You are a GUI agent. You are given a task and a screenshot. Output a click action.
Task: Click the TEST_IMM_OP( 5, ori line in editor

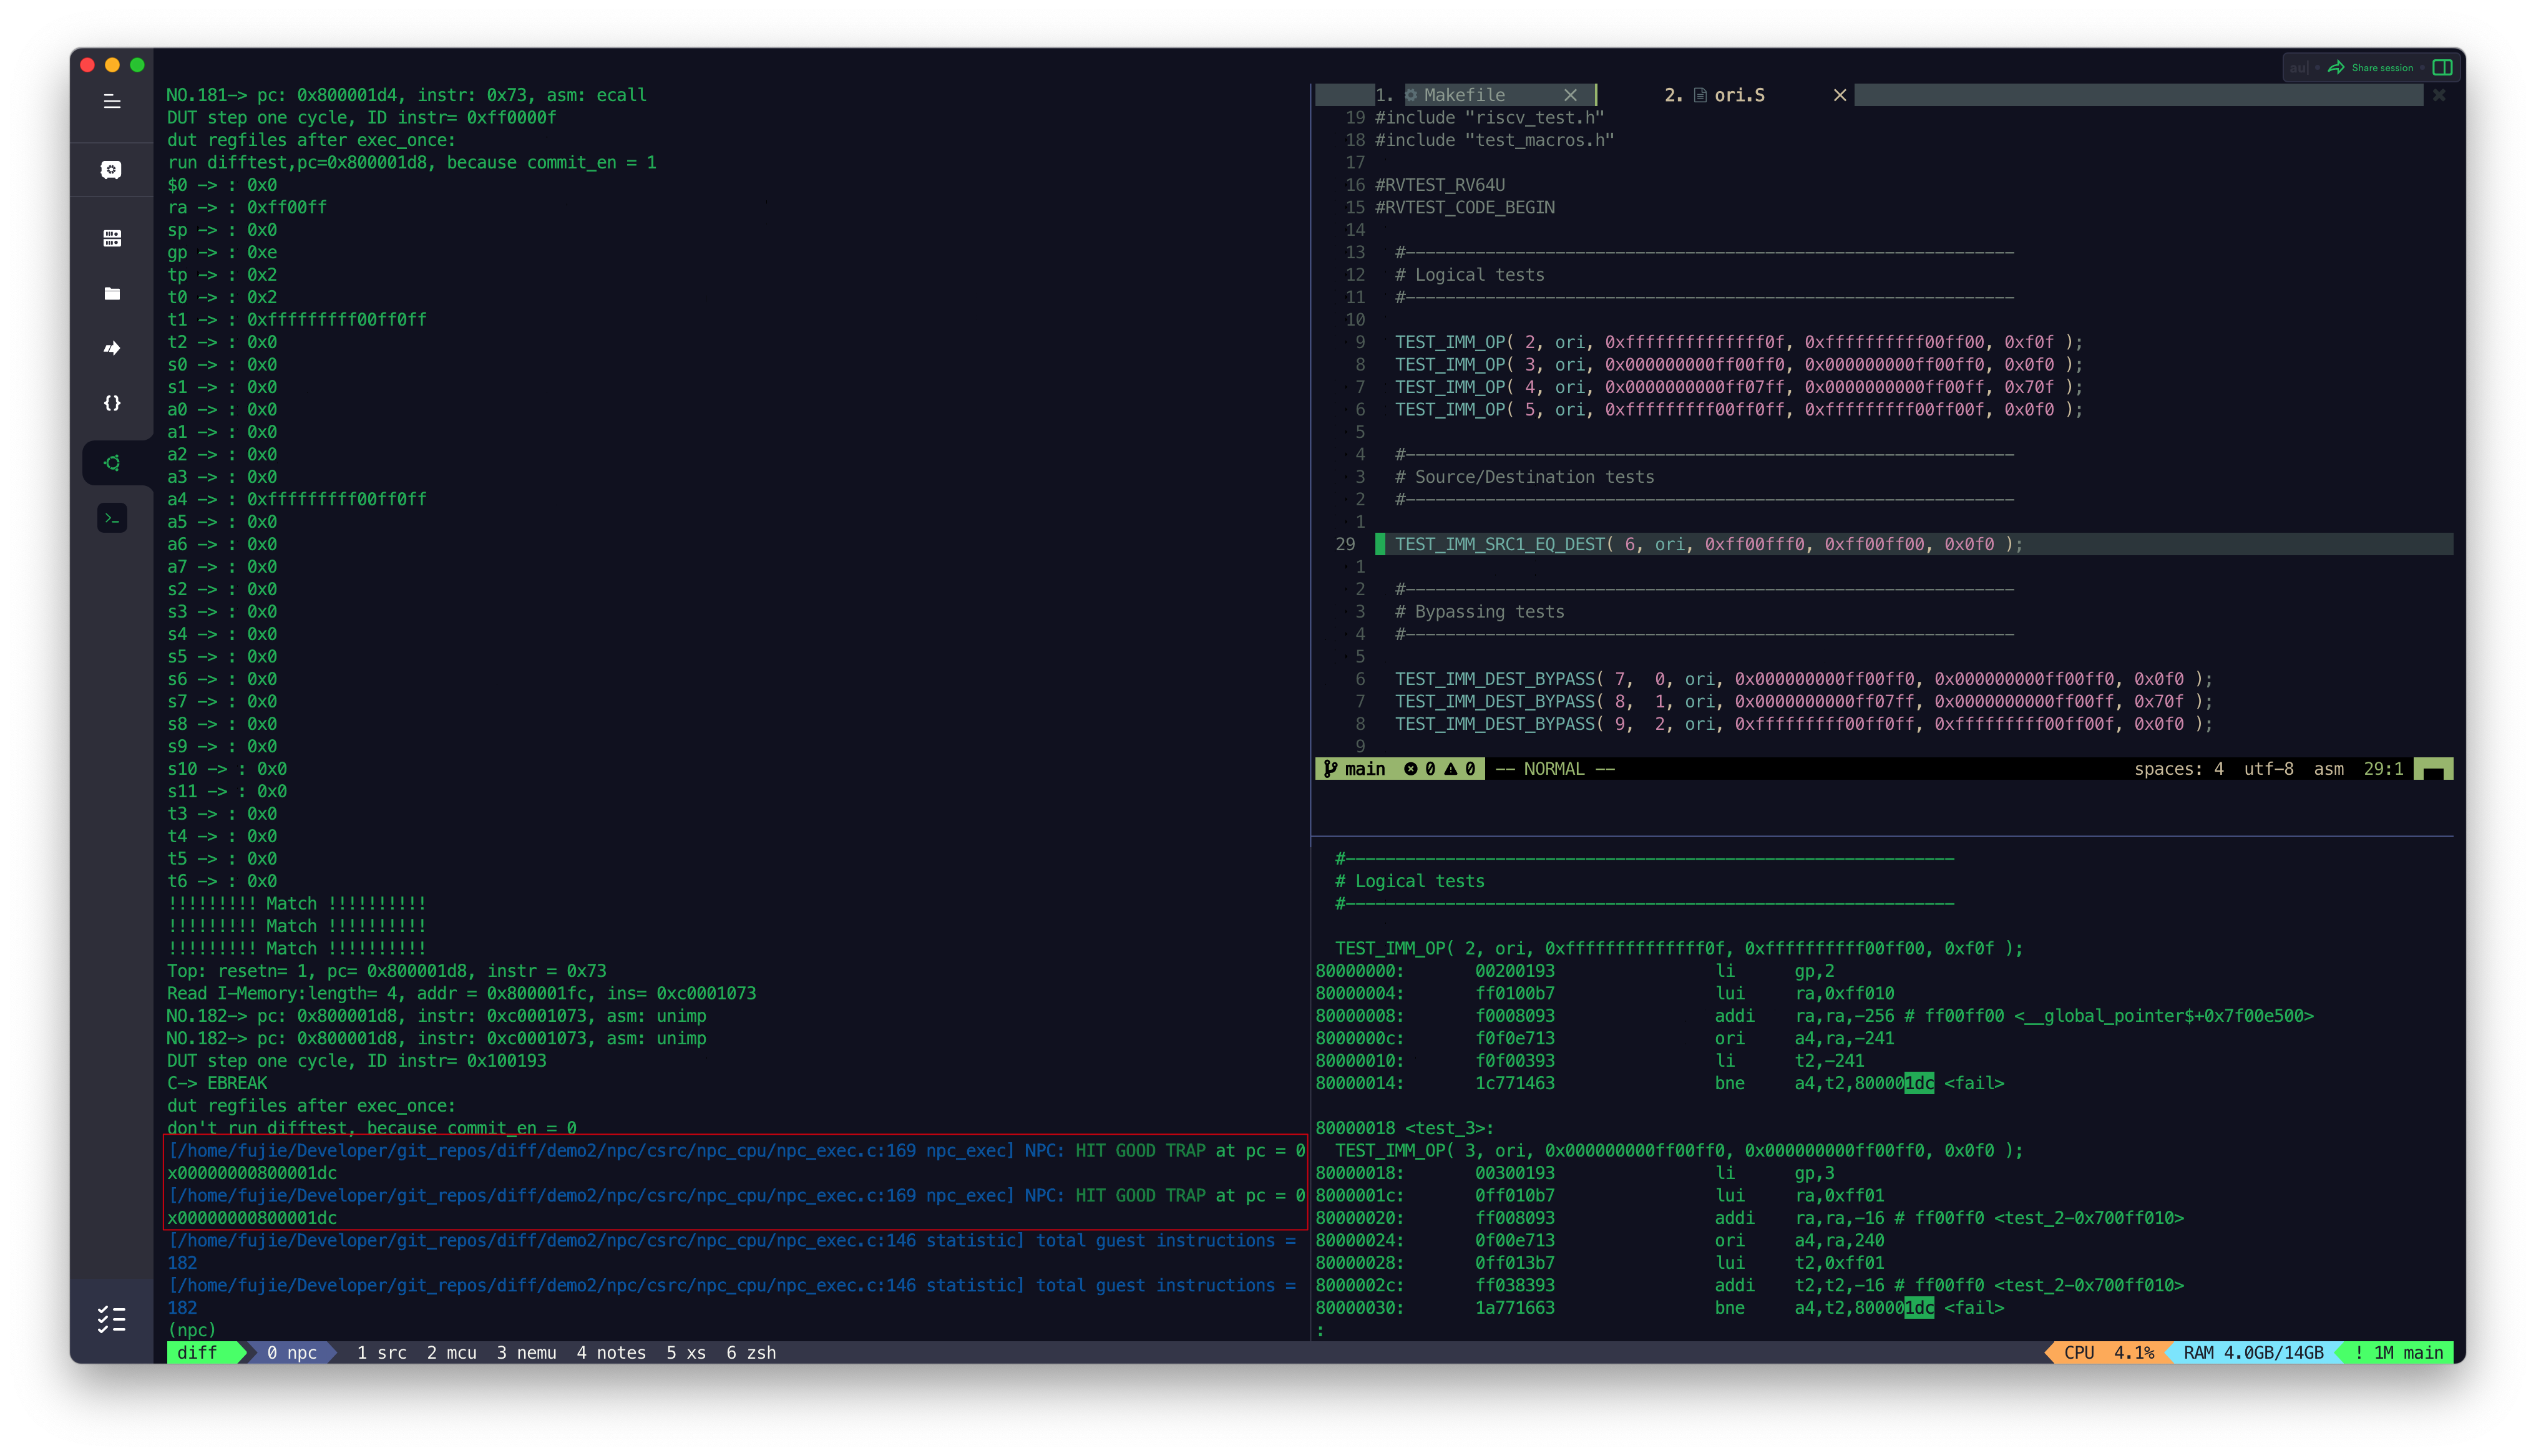click(x=1738, y=409)
